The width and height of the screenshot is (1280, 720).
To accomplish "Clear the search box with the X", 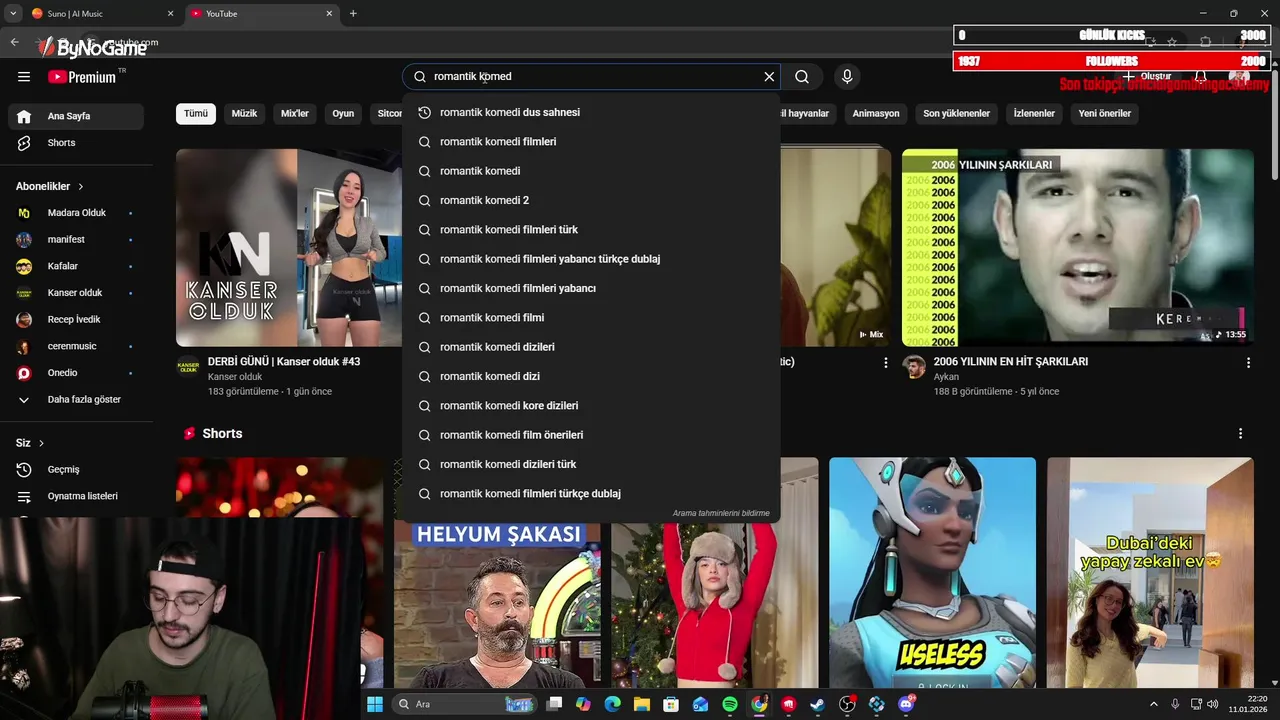I will (769, 77).
